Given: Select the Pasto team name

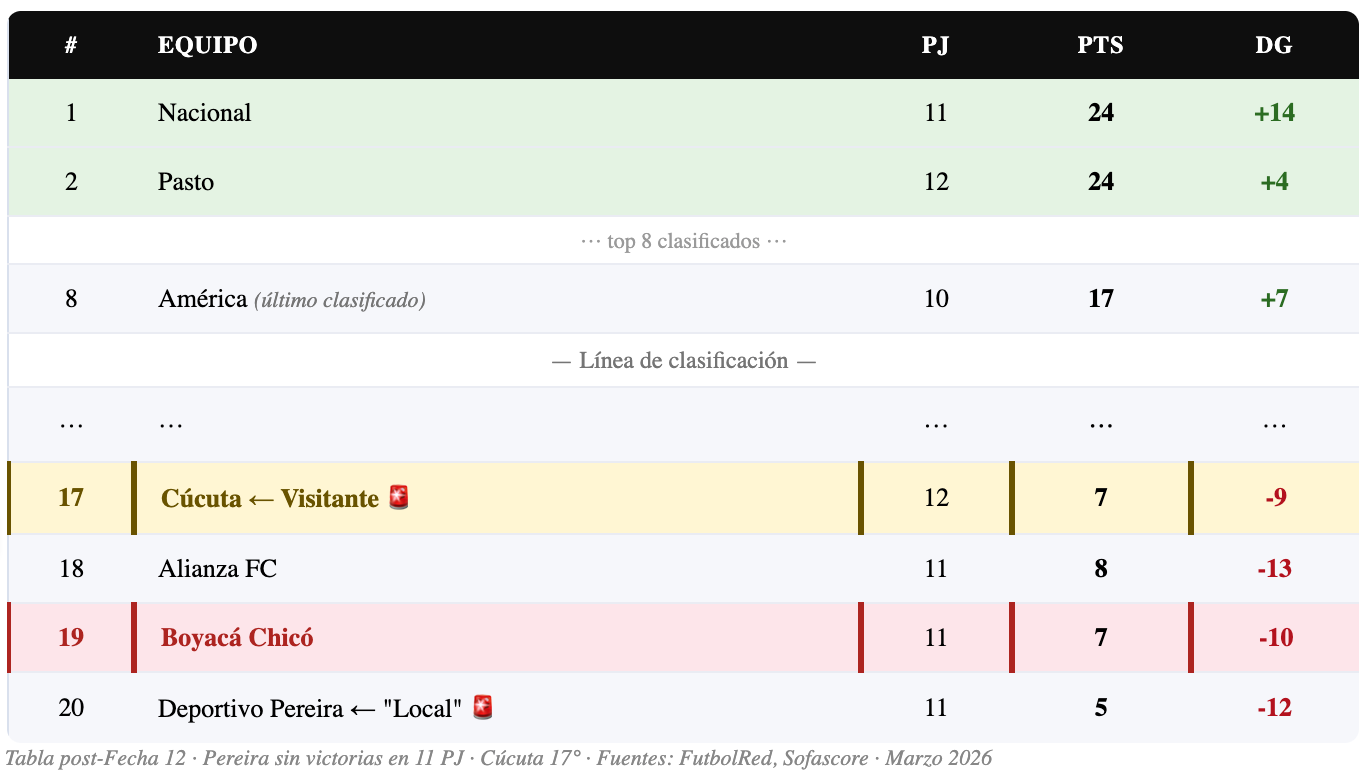Looking at the screenshot, I should point(186,182).
